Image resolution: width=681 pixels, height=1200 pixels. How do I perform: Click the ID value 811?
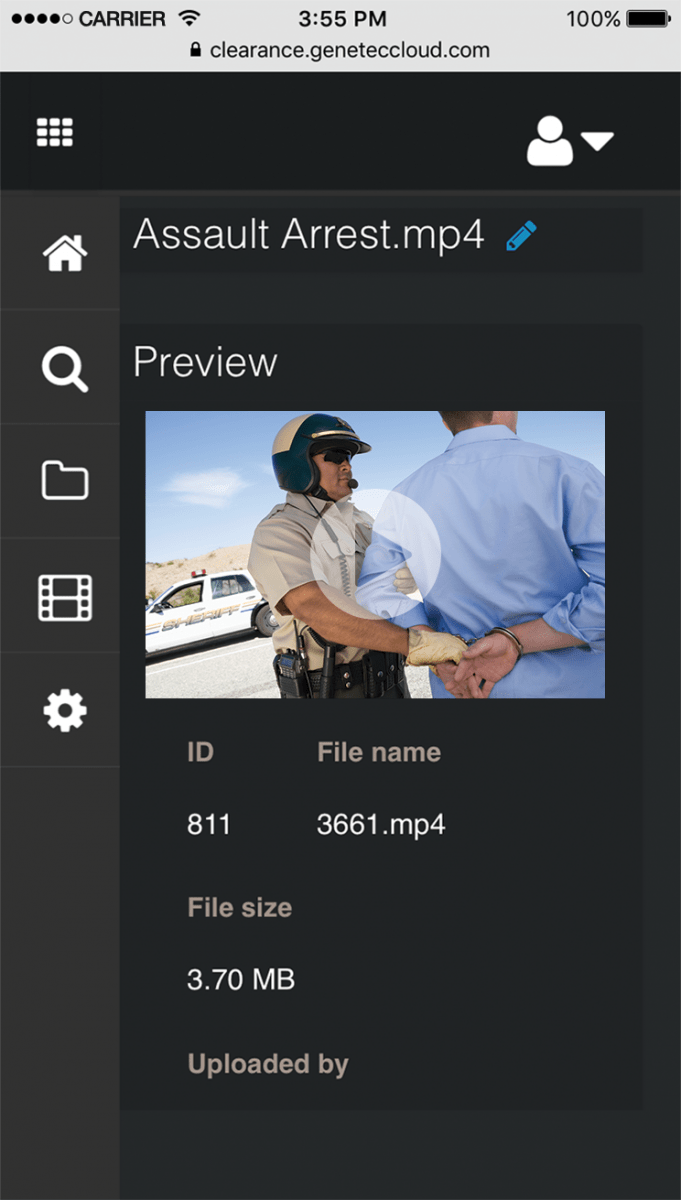(x=209, y=824)
